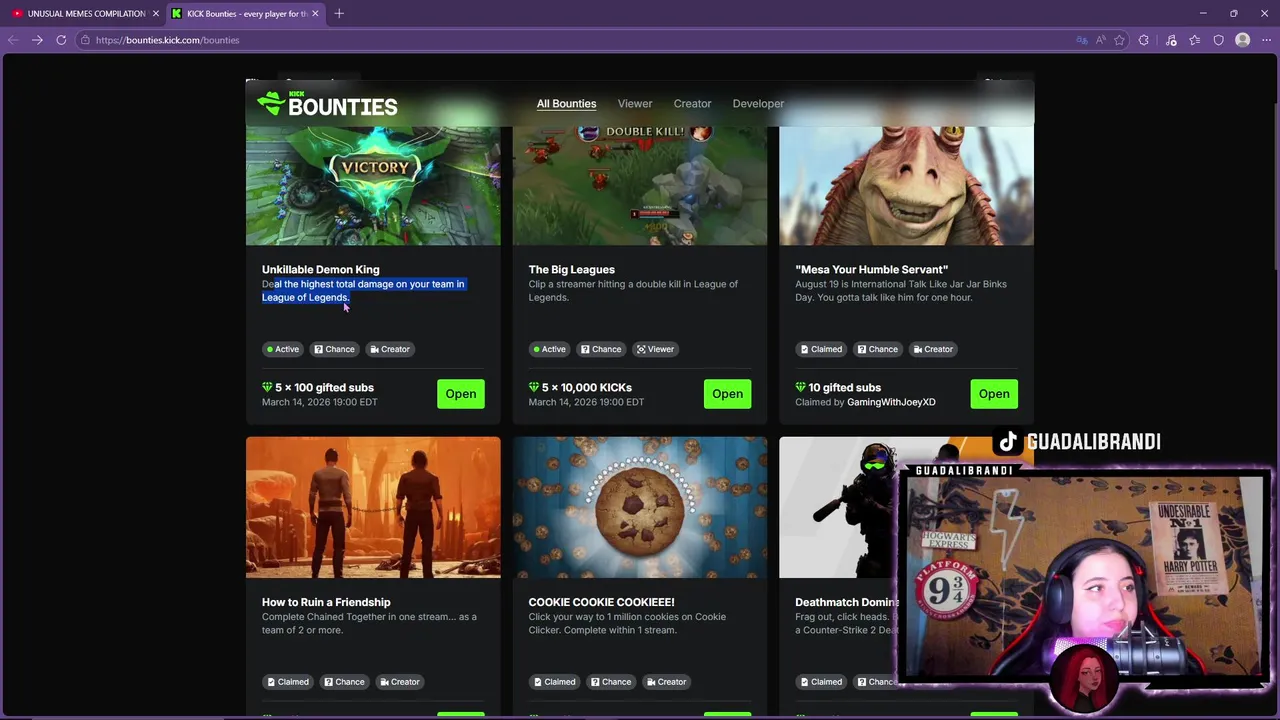
Task: Open the browser extensions icon
Action: click(x=1144, y=40)
